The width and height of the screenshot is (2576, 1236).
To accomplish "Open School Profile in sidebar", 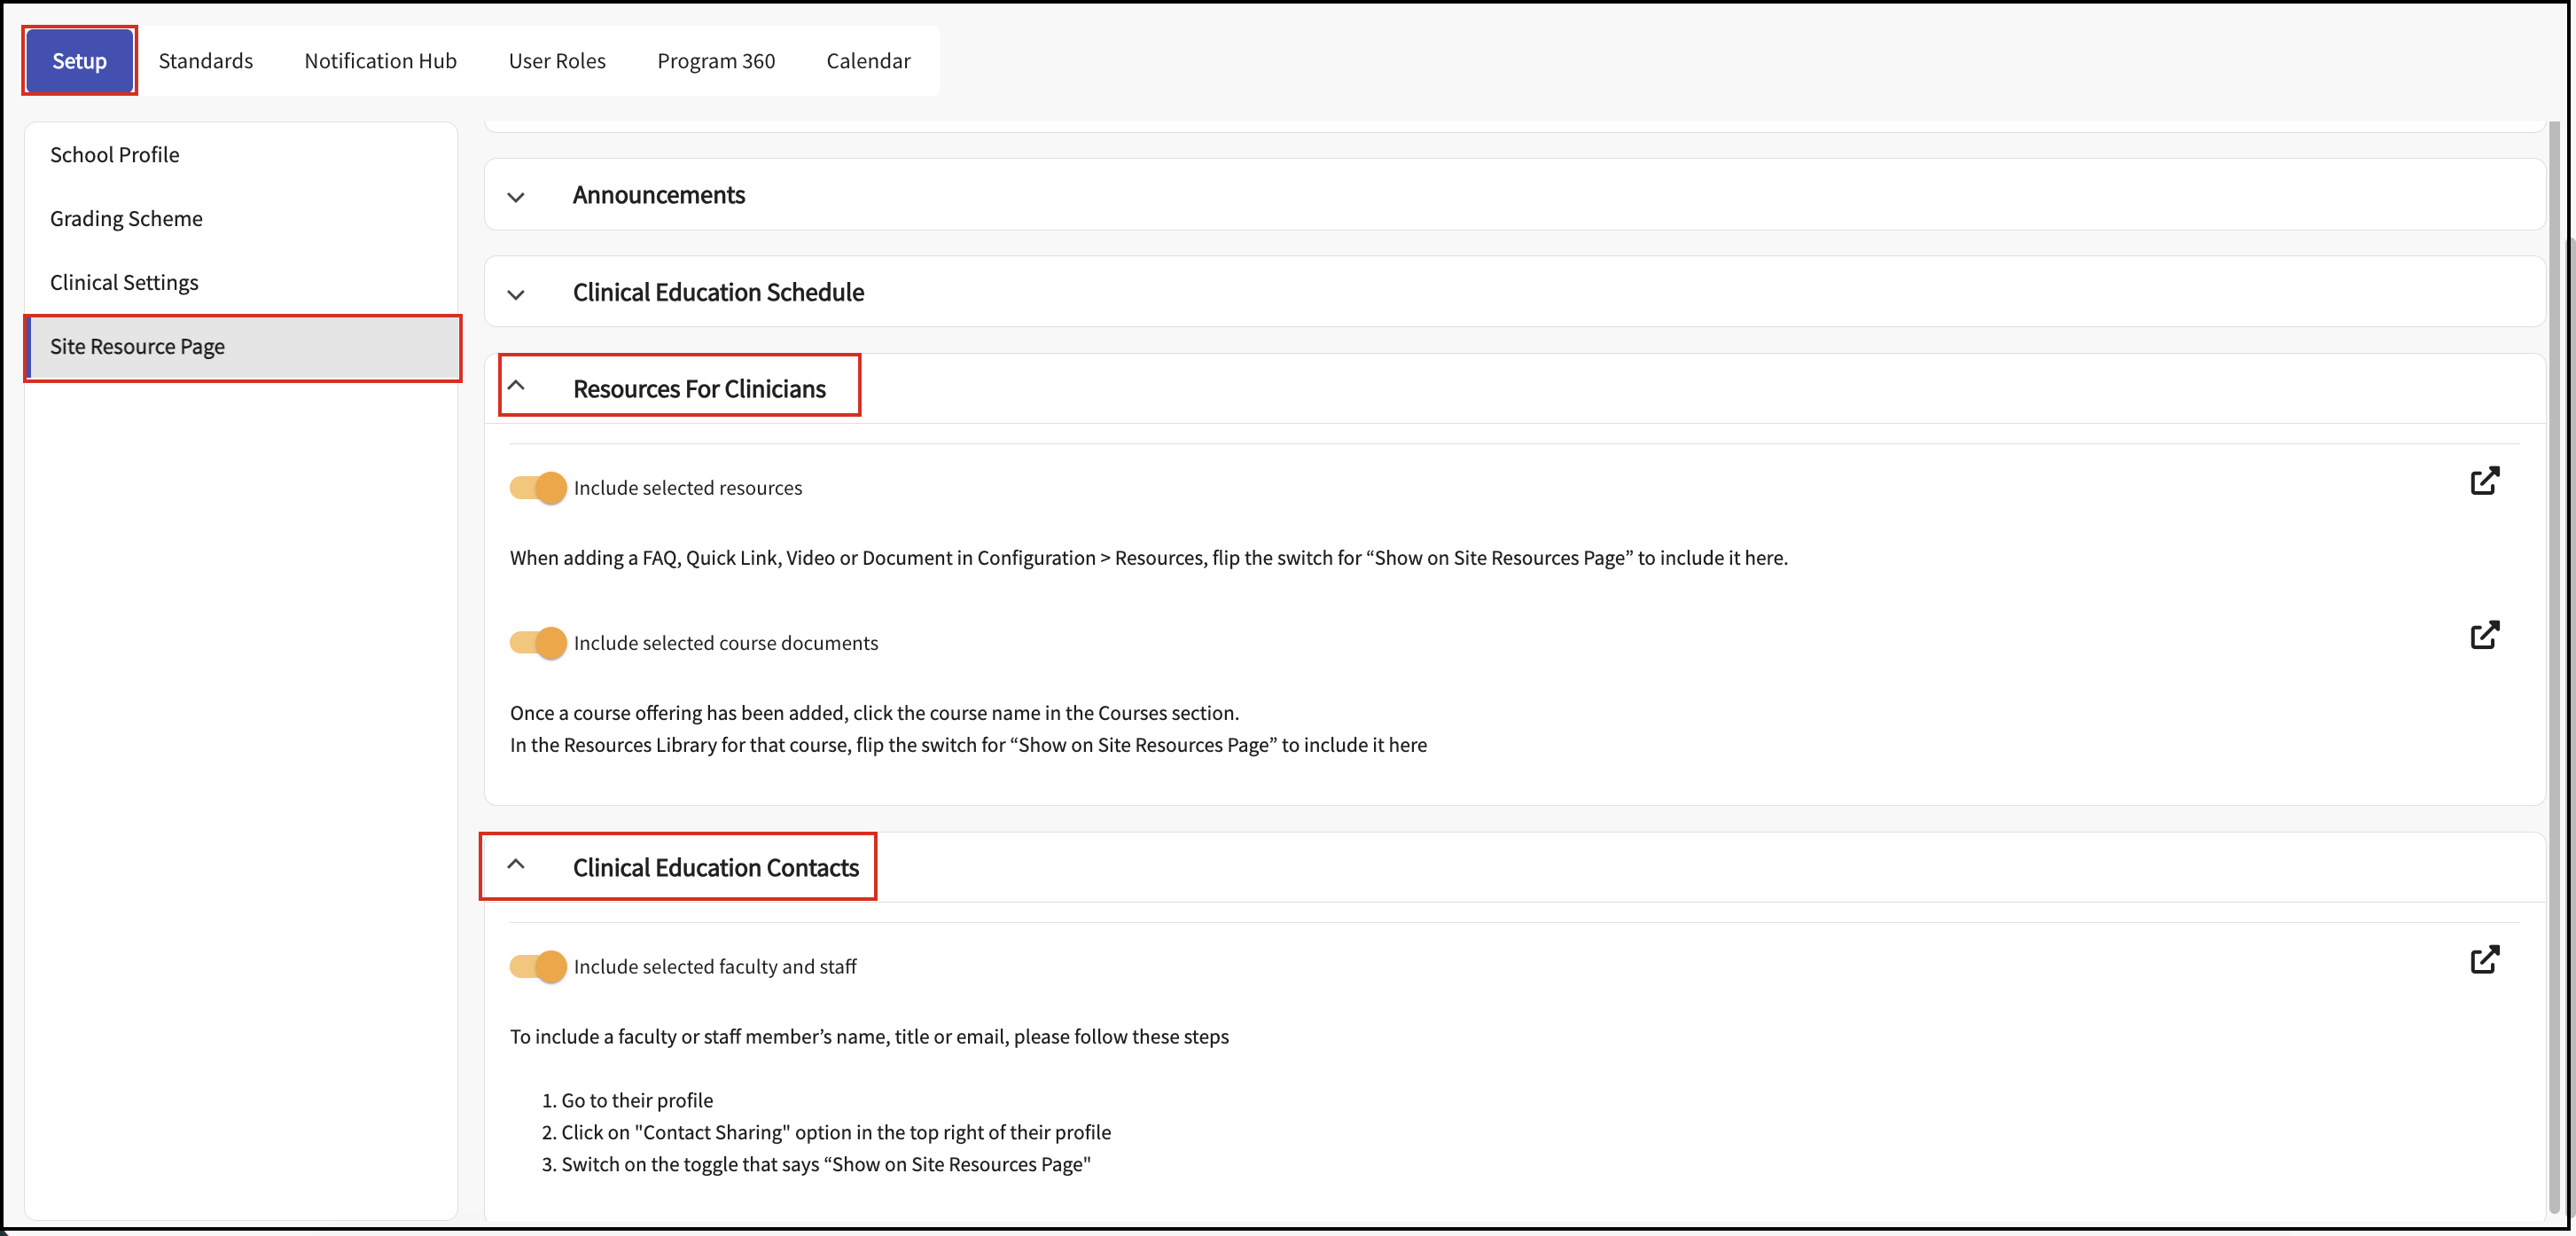I will (115, 155).
